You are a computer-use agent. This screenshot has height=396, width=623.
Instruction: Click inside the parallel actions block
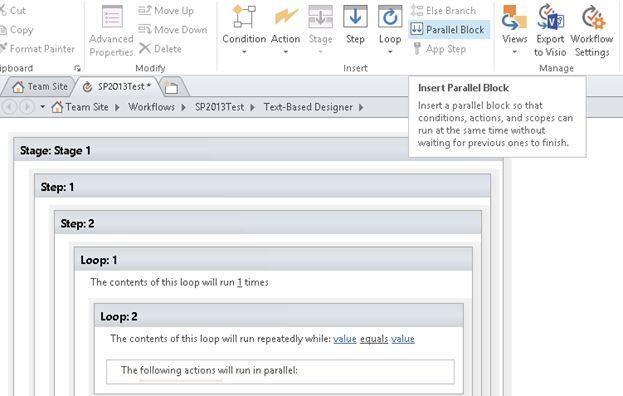[x=280, y=372]
